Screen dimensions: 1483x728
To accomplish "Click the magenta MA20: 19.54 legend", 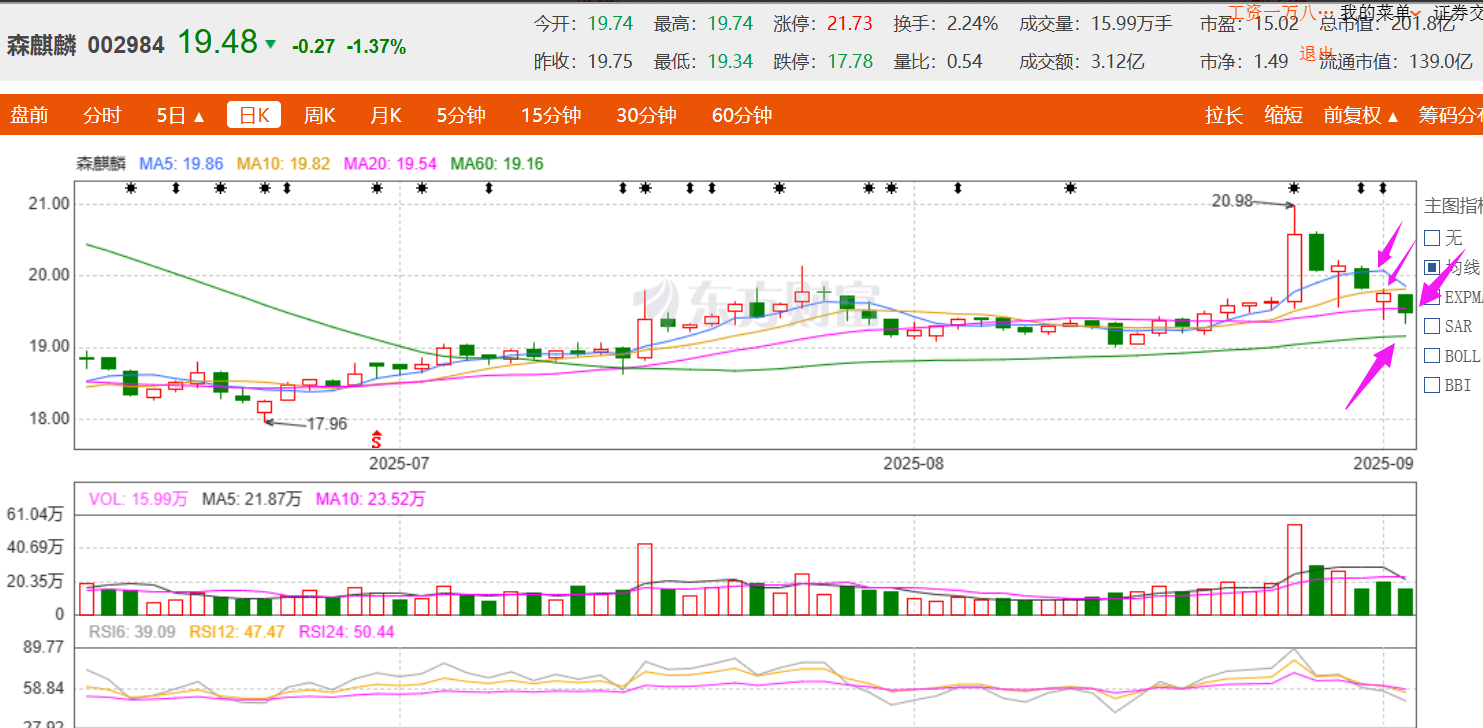I will (x=391, y=163).
